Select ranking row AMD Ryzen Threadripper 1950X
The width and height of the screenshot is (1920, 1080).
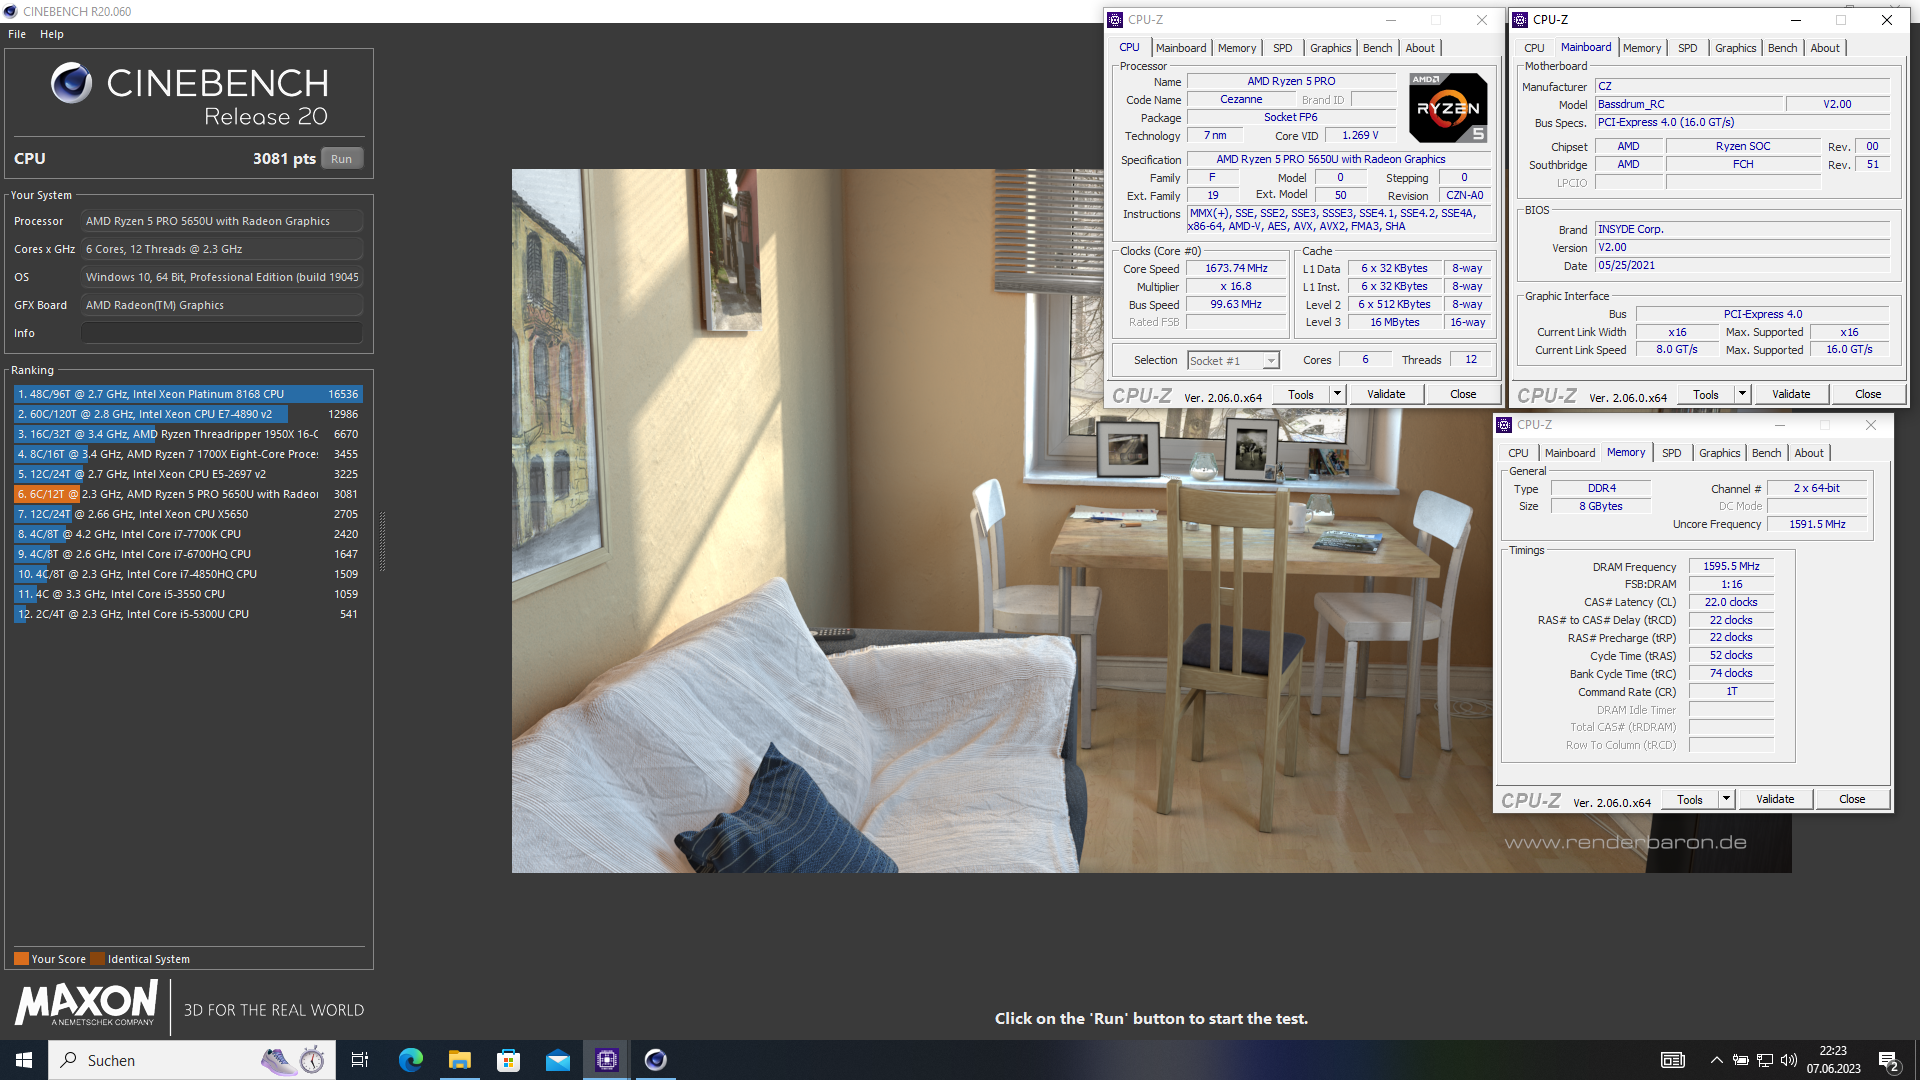coord(188,434)
